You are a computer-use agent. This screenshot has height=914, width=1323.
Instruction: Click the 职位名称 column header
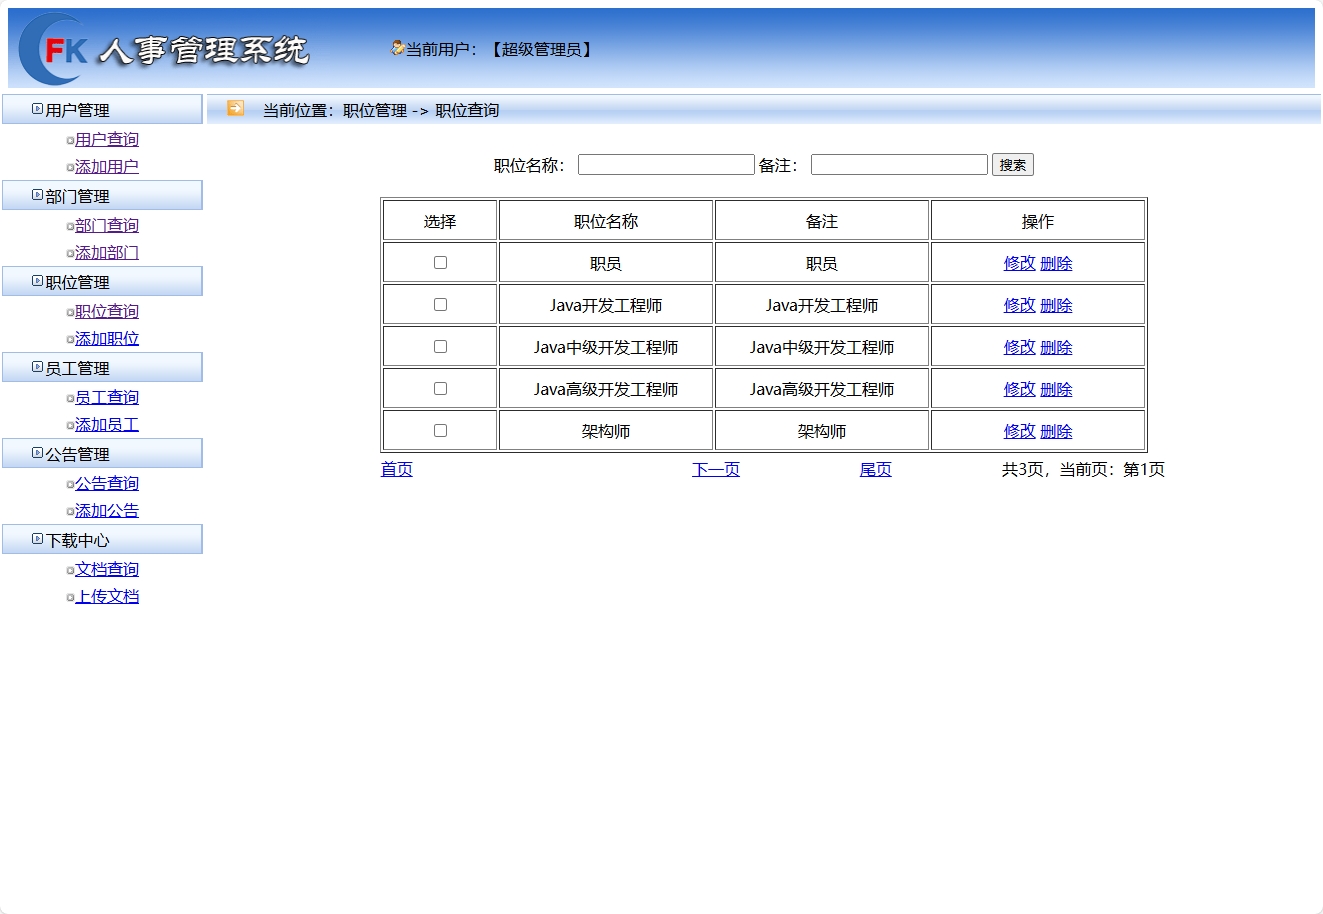tap(606, 222)
